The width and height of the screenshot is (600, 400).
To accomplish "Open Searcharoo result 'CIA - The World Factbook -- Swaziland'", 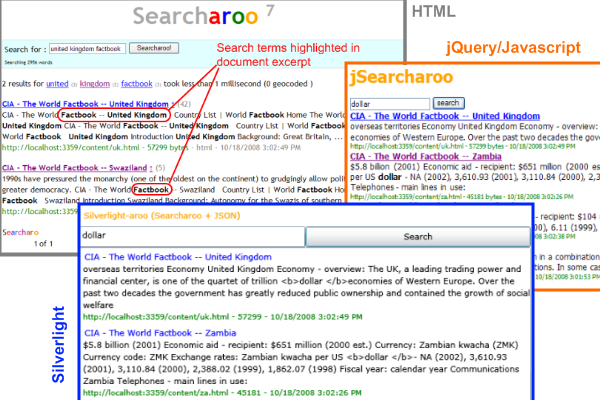I will pyautogui.click(x=74, y=168).
